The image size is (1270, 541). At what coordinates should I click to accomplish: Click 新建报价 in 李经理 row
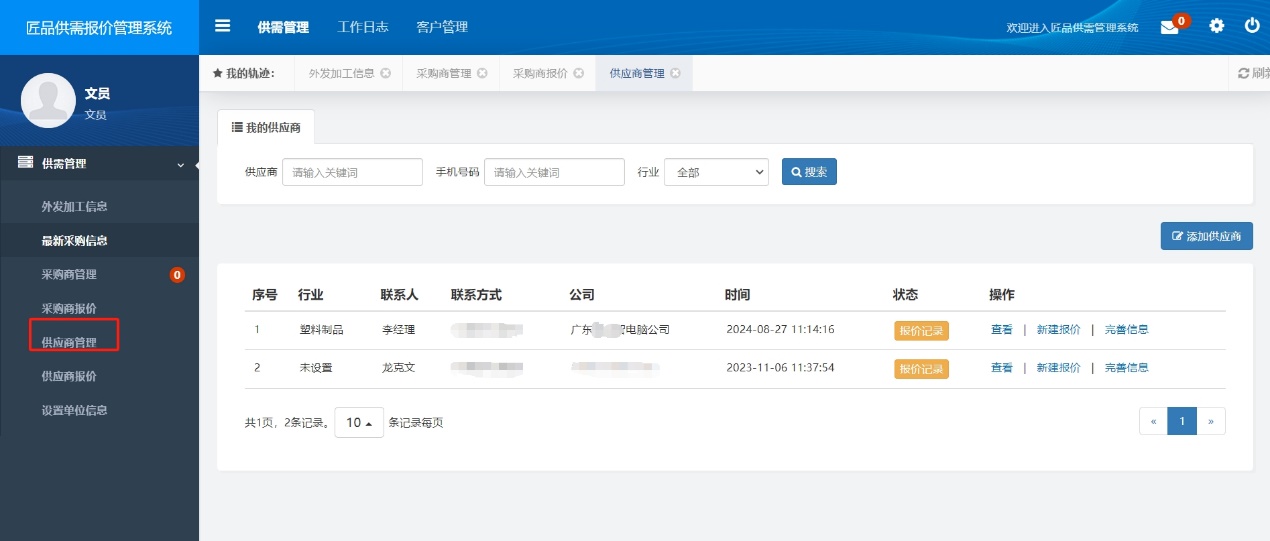[1058, 329]
